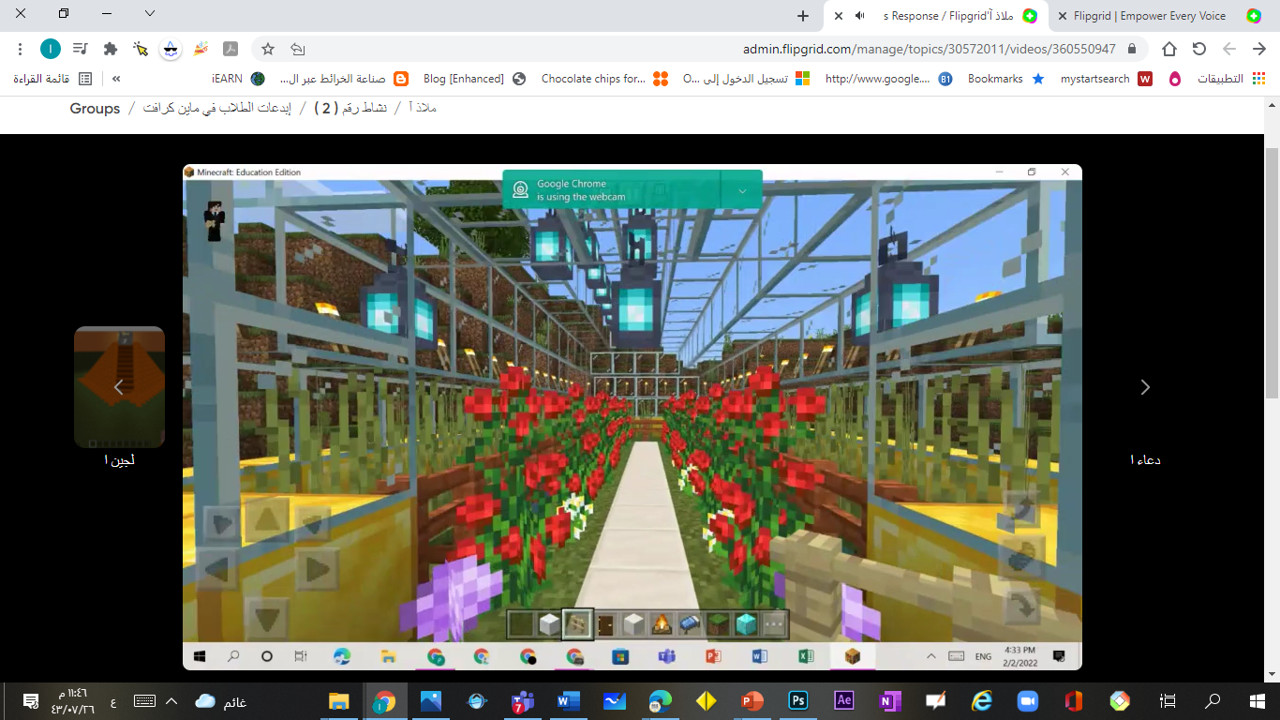View site info via the padlock icon
Screen dimensions: 1280x720
tap(1132, 49)
